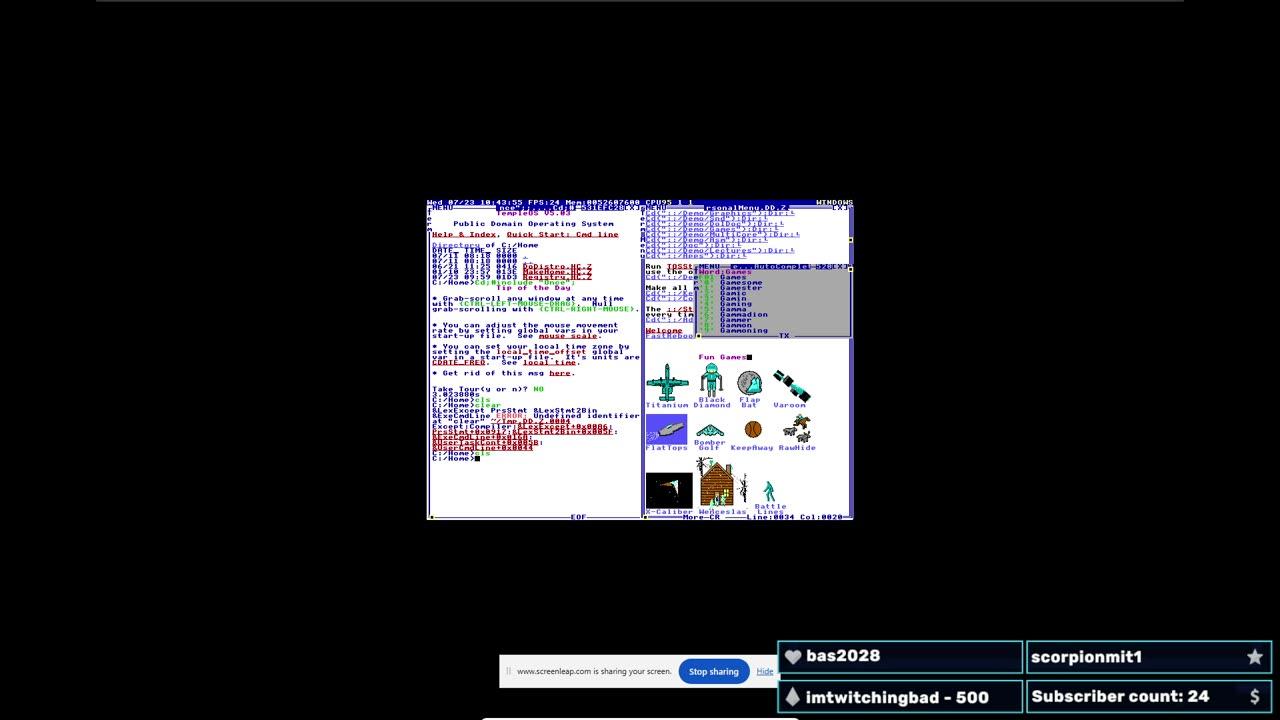Select autocomplete suggestion 'Gammoning'

point(744,331)
